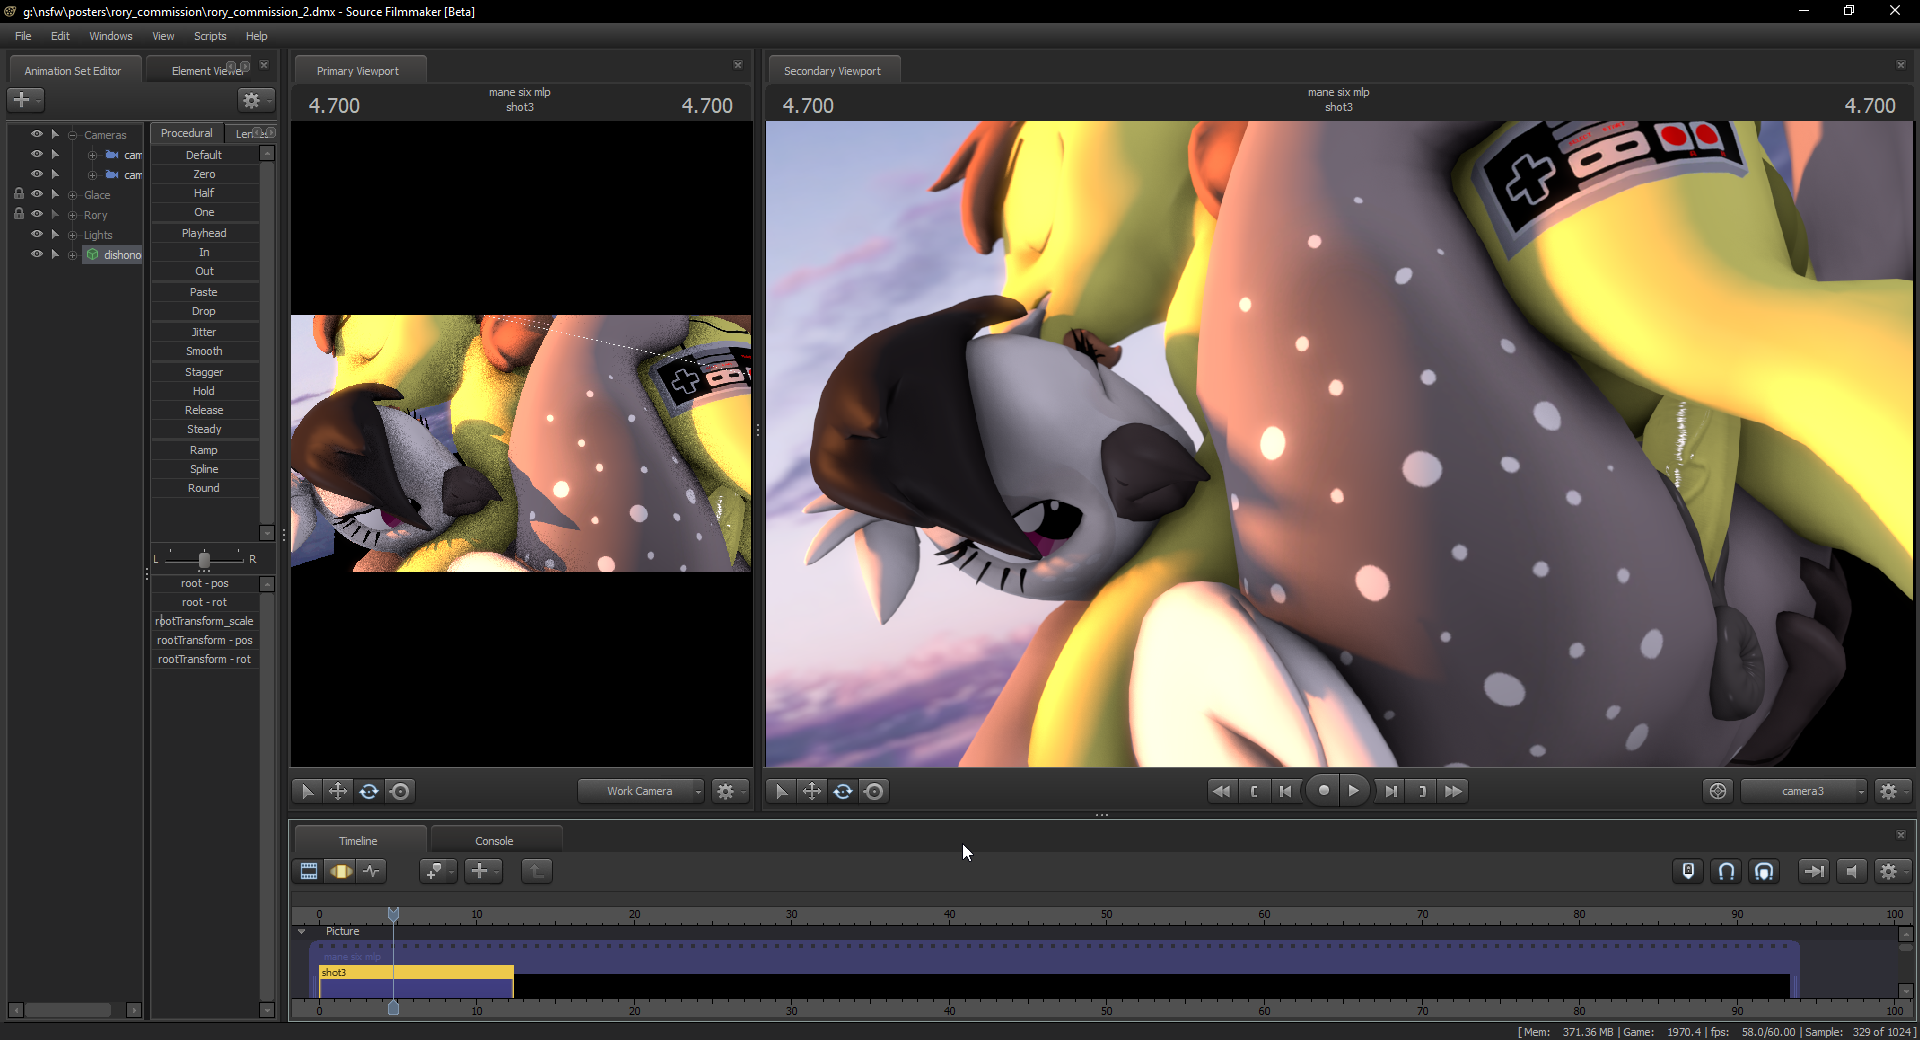1920x1040 pixels.
Task: Choose the rotate tool in Primary Viewport
Action: (x=369, y=791)
